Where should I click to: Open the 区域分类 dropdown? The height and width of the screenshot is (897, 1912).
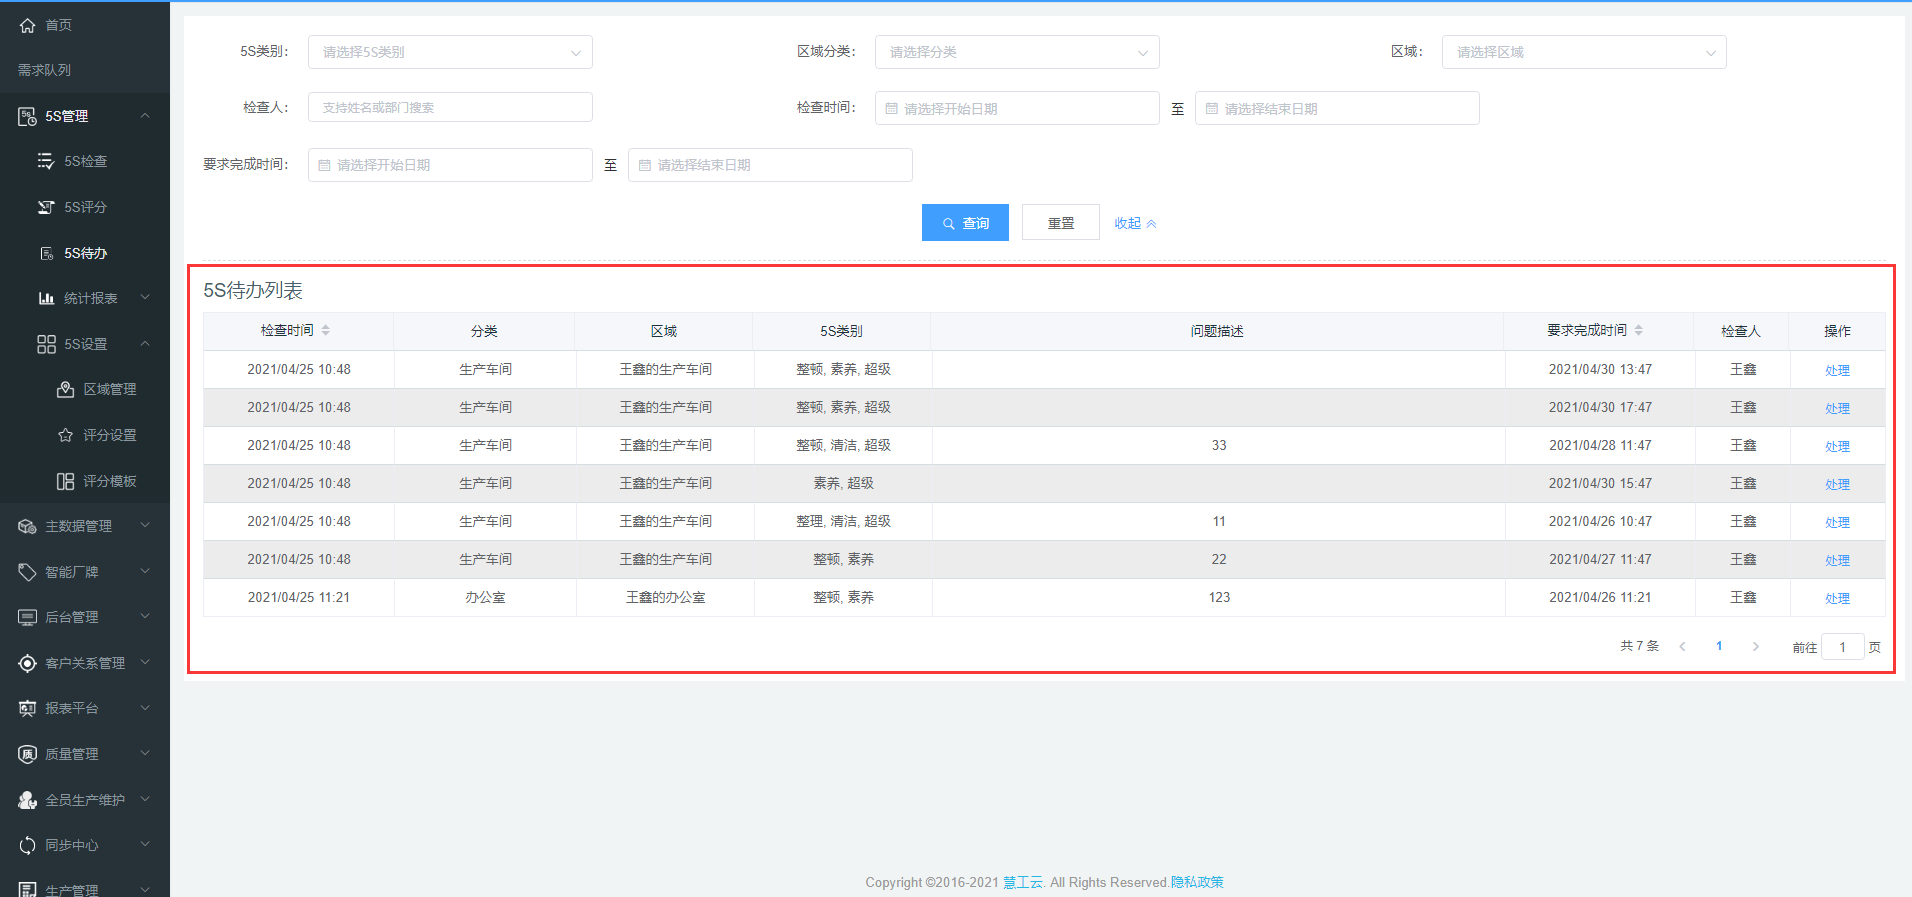click(x=1016, y=52)
